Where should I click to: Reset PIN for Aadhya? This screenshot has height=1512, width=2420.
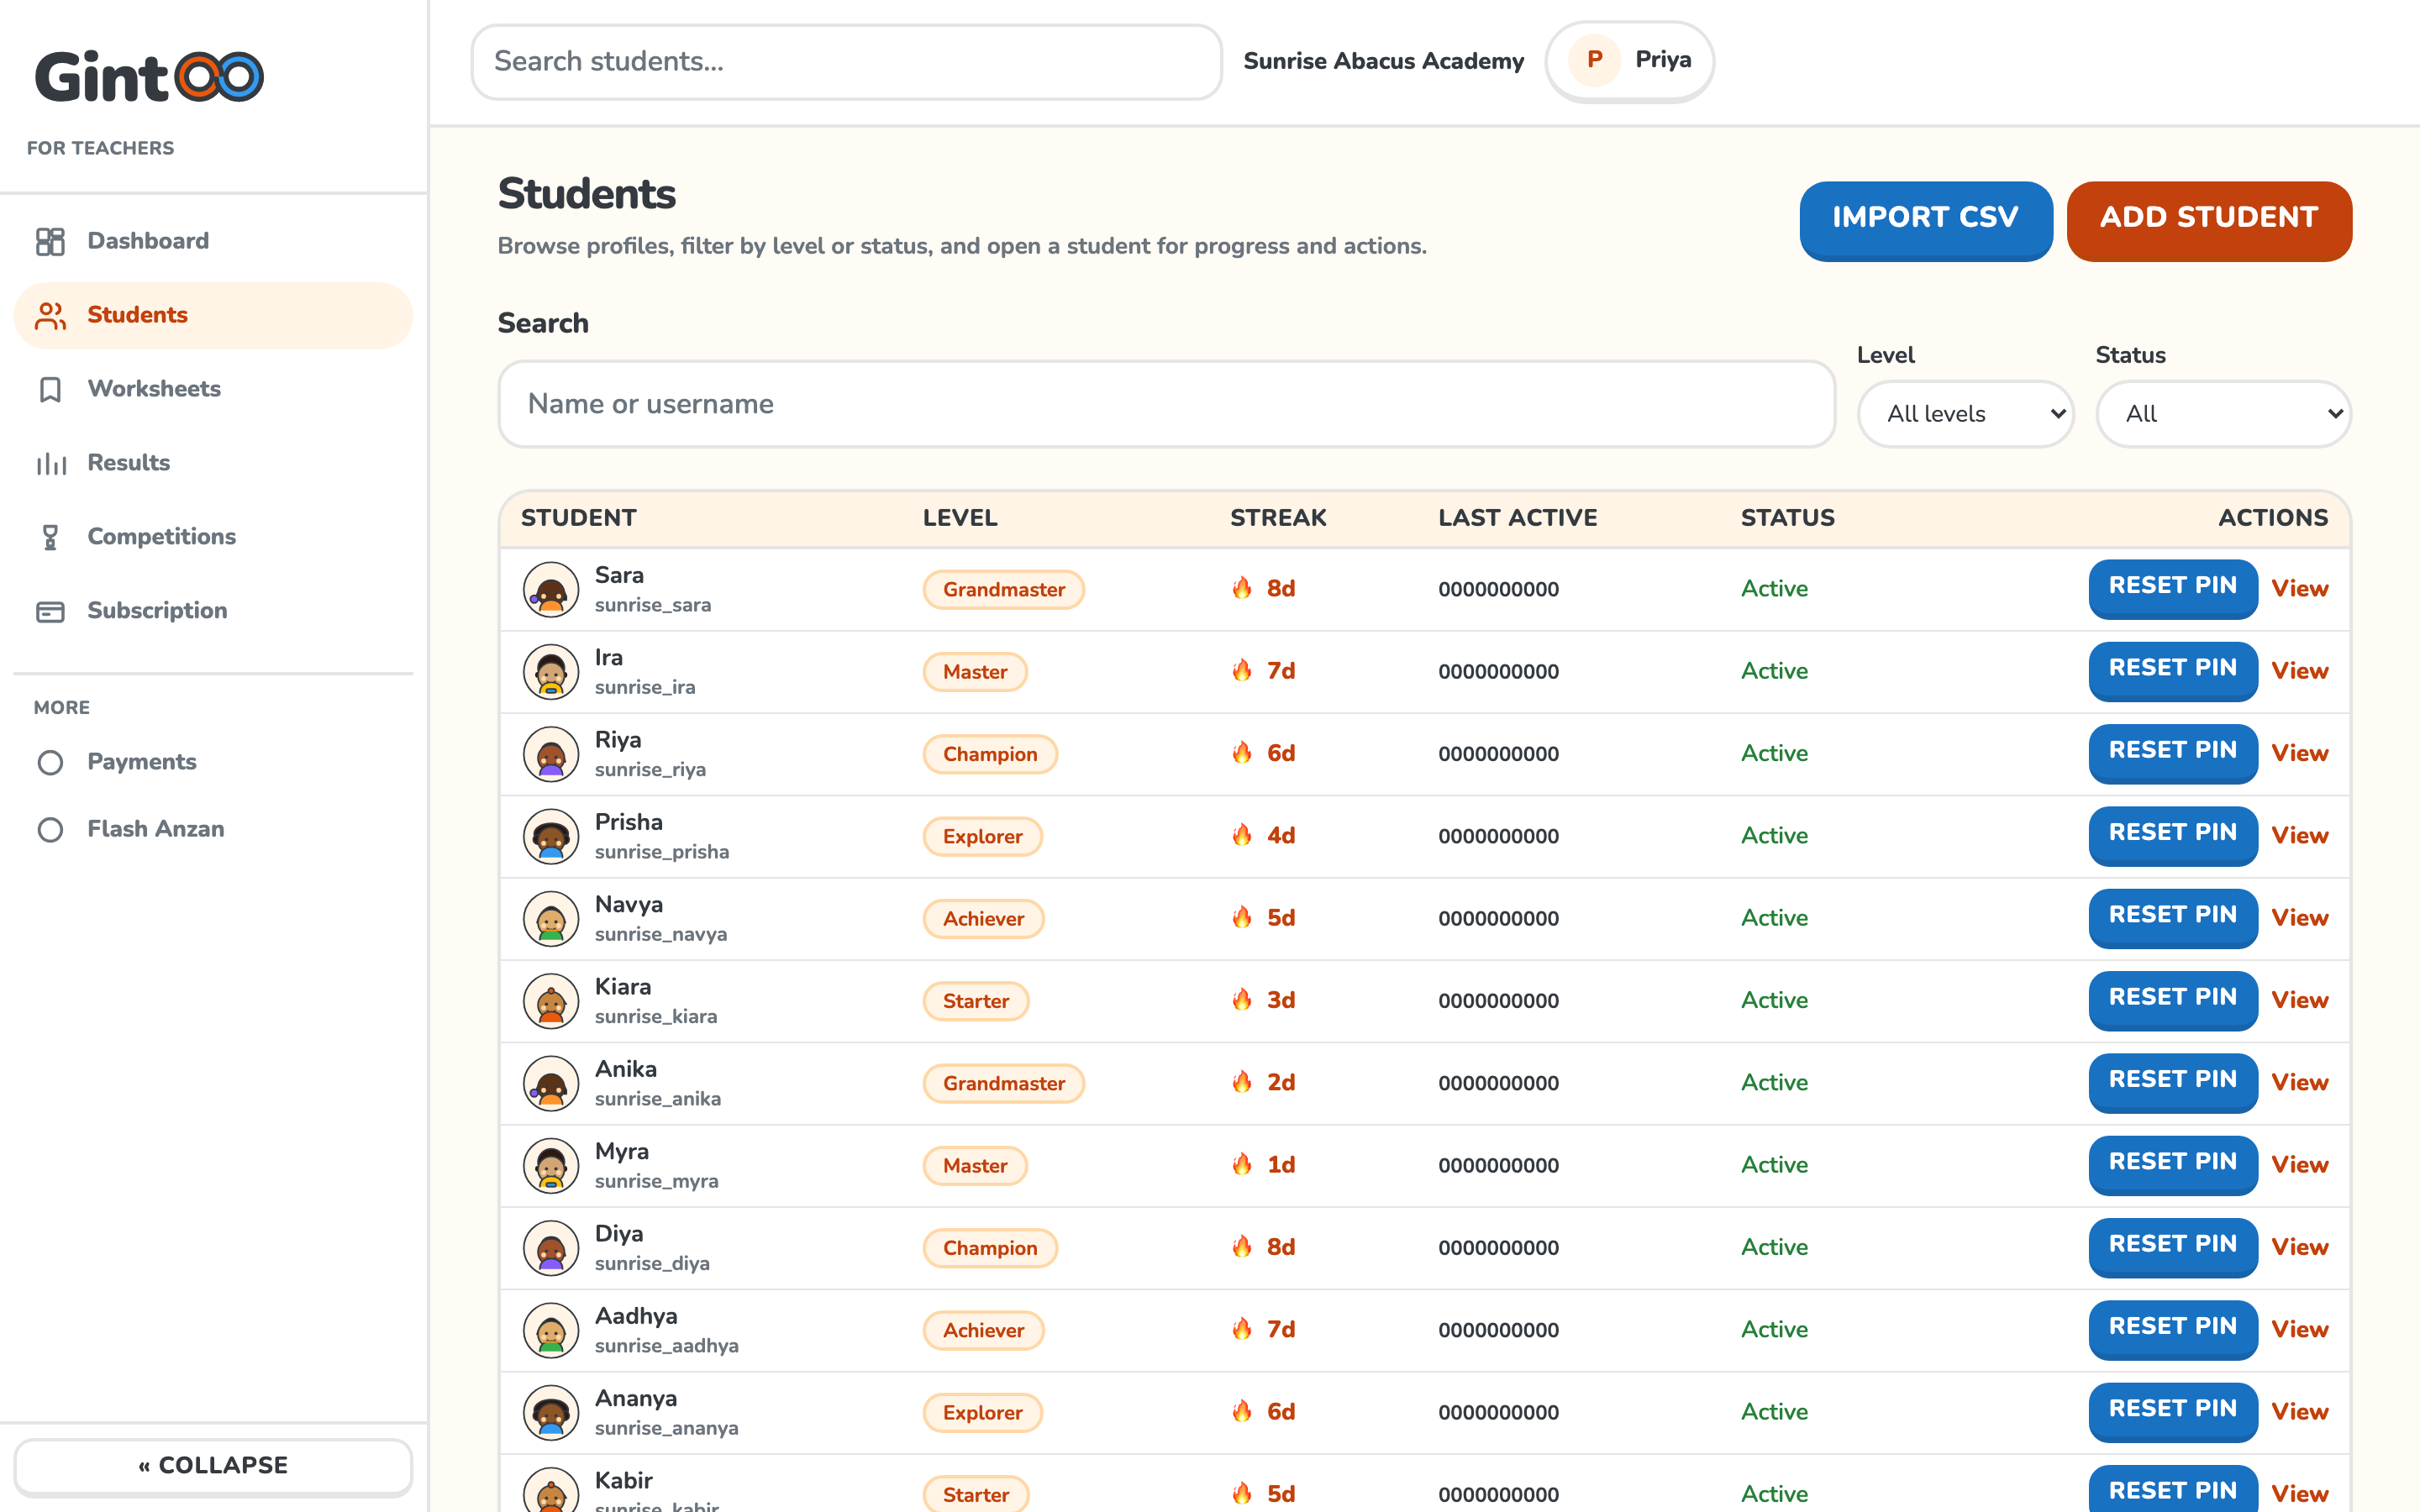pyautogui.click(x=2172, y=1328)
